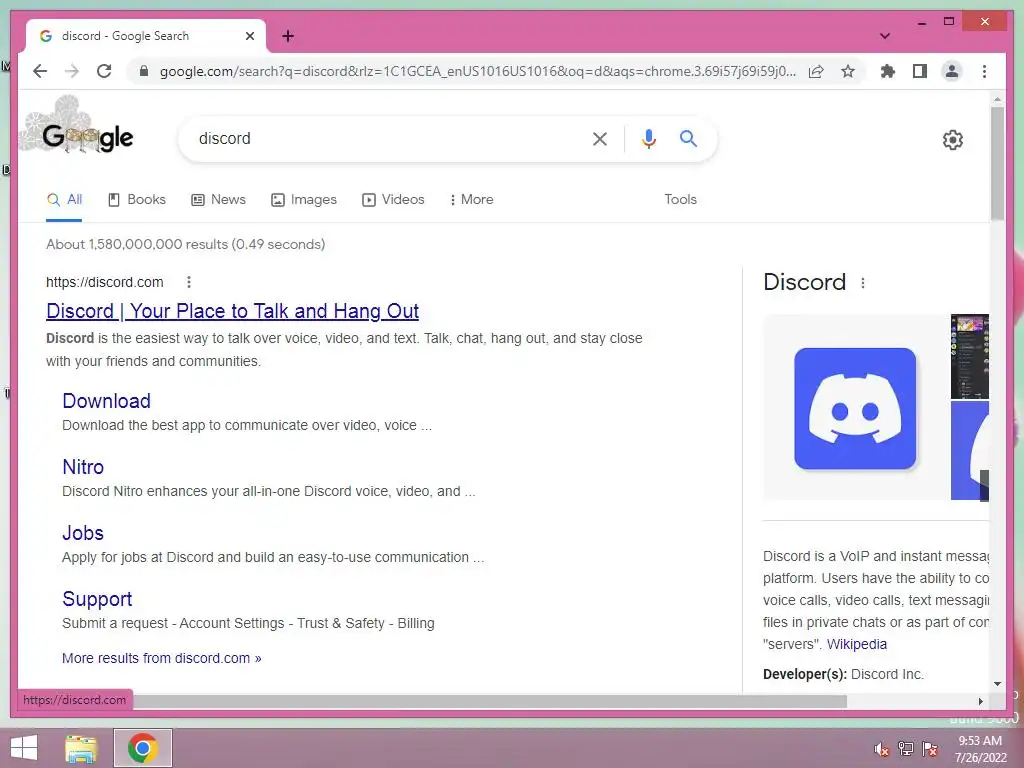Switch to News results
The height and width of the screenshot is (768, 1024).
pyautogui.click(x=218, y=200)
